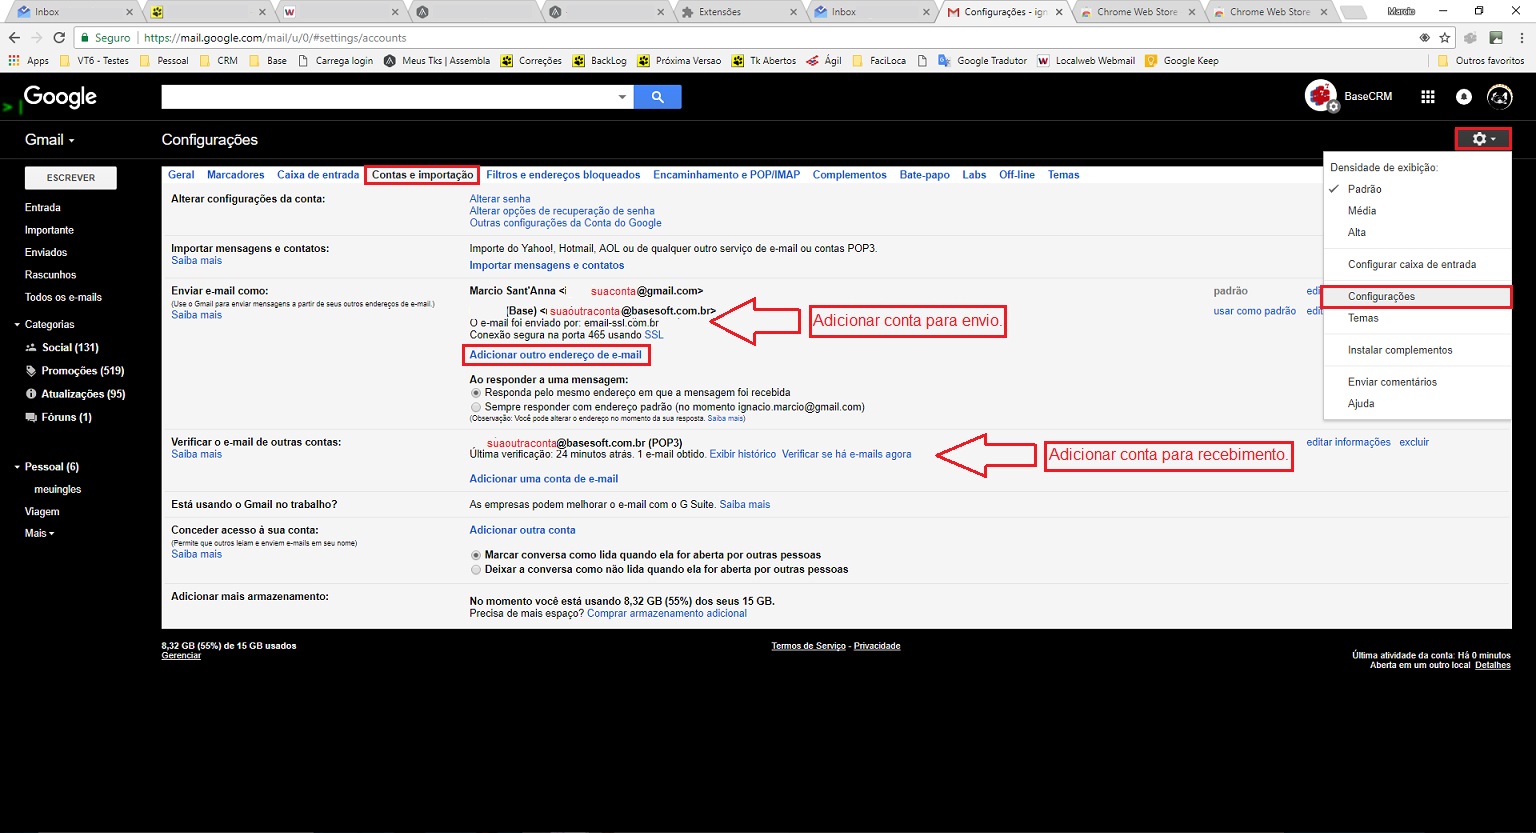1536x833 pixels.
Task: Open the notifications bell icon
Action: pyautogui.click(x=1463, y=97)
